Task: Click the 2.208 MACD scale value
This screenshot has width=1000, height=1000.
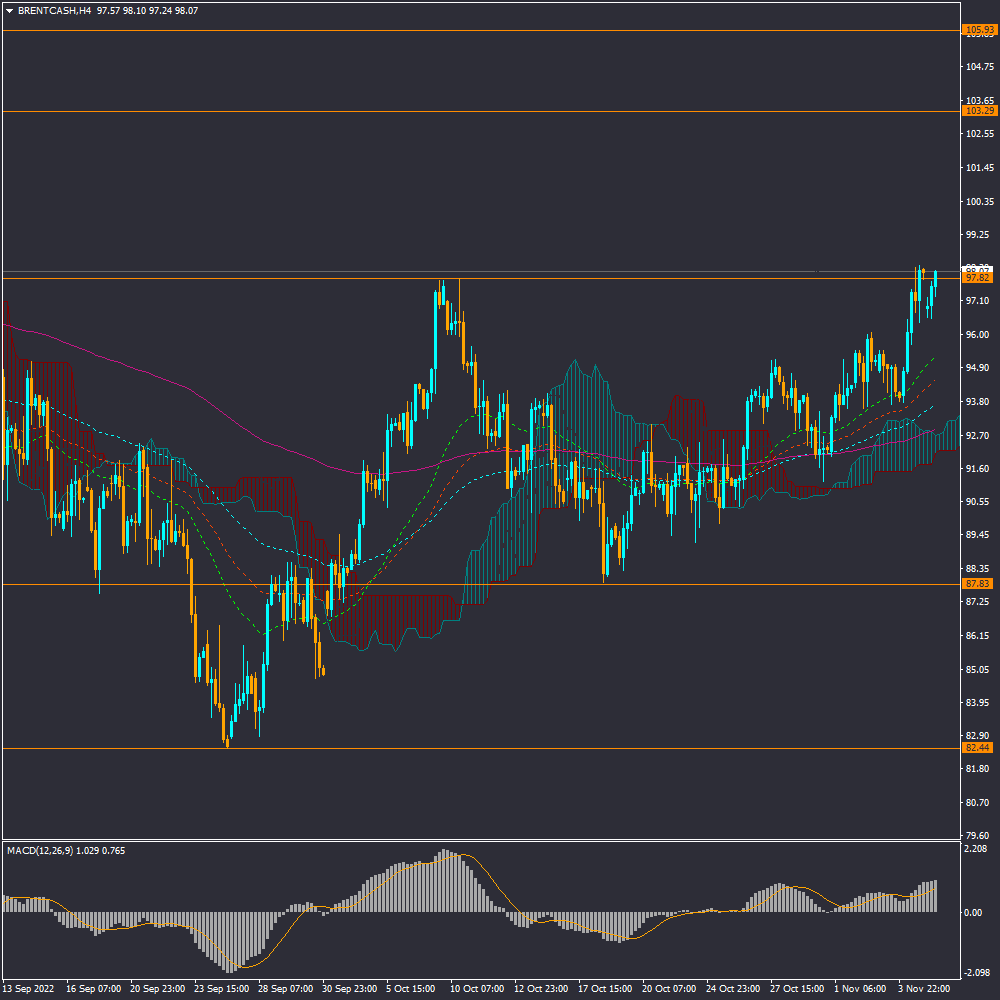Action: click(x=976, y=849)
